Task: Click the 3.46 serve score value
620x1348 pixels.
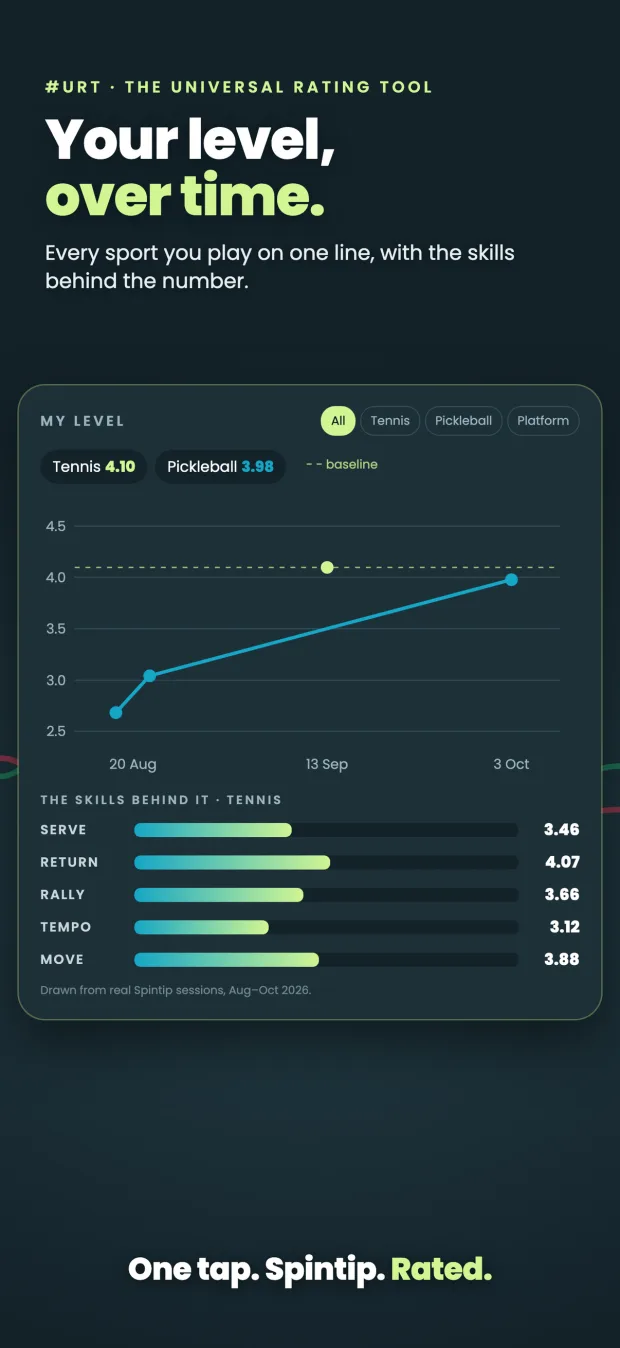Action: (x=562, y=830)
